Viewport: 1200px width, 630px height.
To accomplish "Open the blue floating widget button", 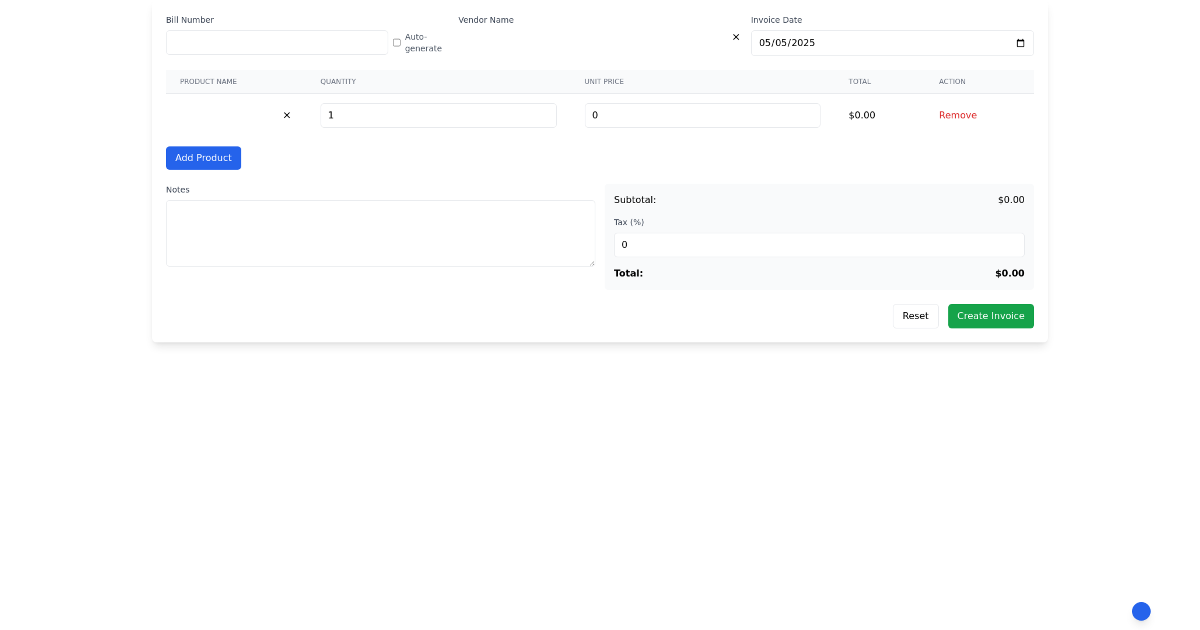I will 1141,611.
